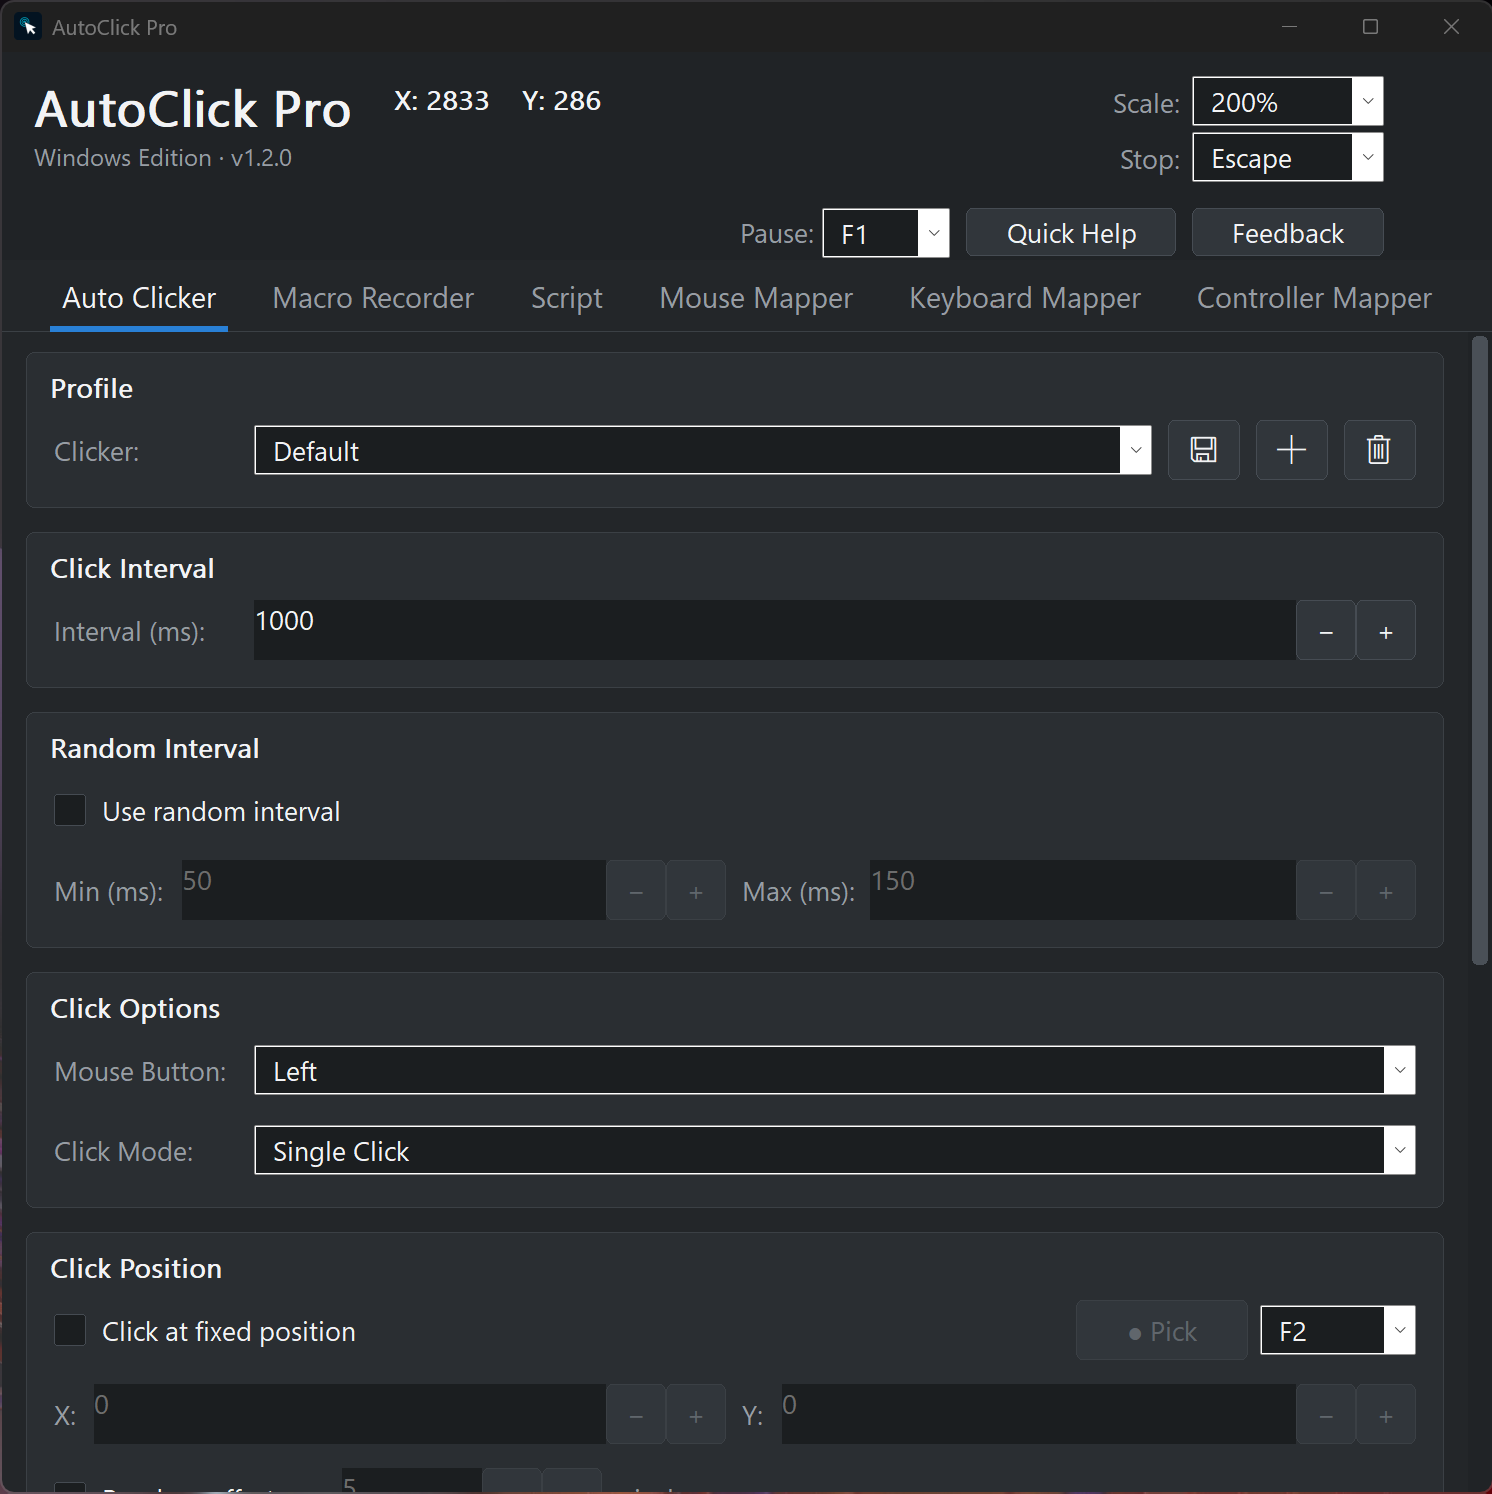This screenshot has height=1494, width=1492.
Task: Click the AutoClick Pro title bar icon
Action: (28, 27)
